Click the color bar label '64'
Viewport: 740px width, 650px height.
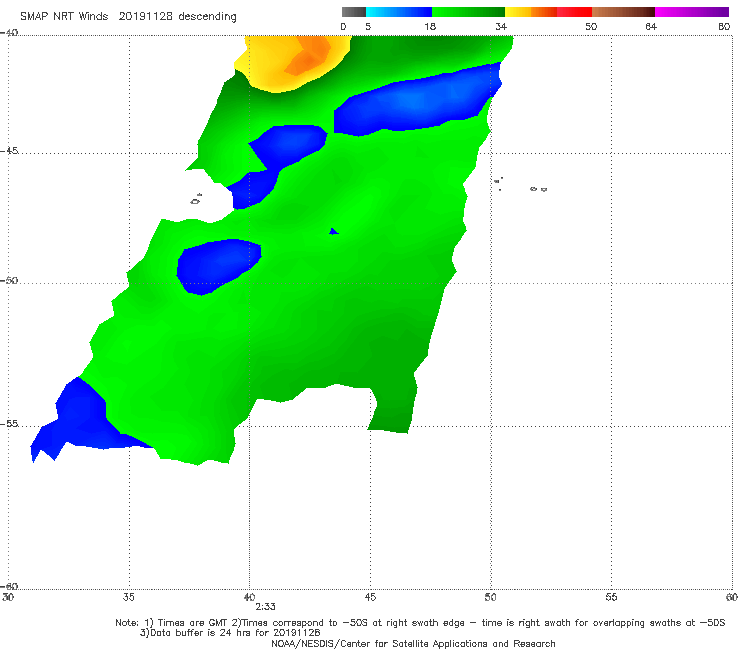(651, 26)
